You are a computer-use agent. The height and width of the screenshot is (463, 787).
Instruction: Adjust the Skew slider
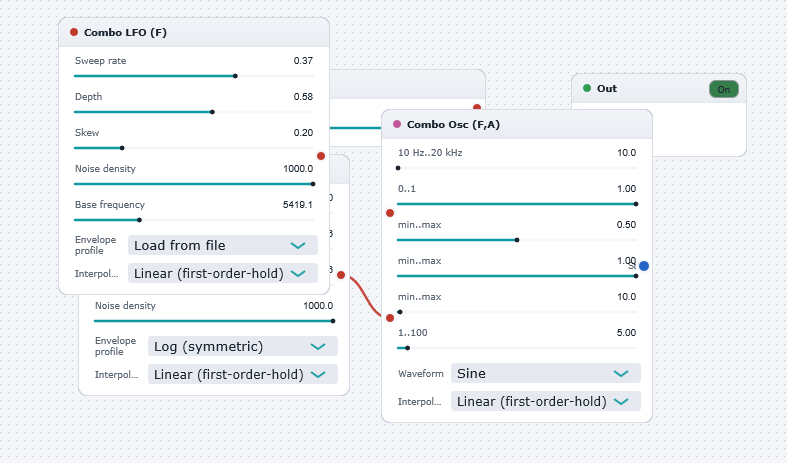194,148
